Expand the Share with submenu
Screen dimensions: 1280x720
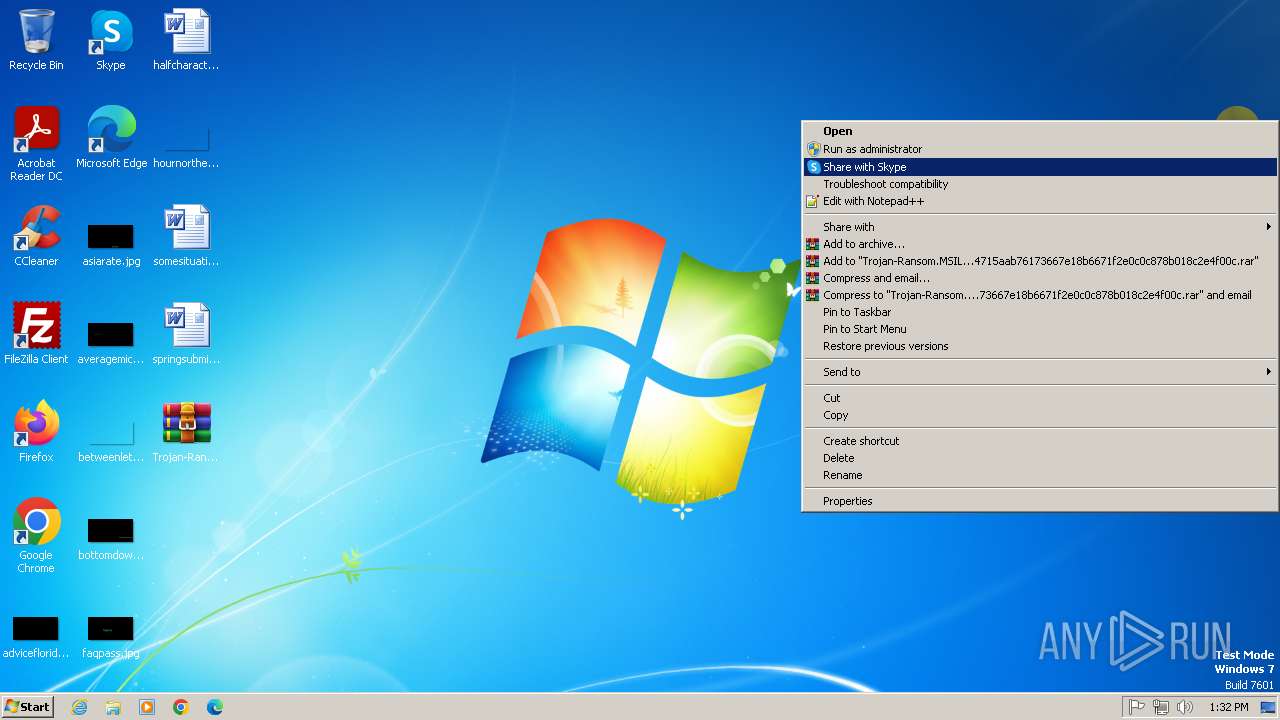[1040, 227]
